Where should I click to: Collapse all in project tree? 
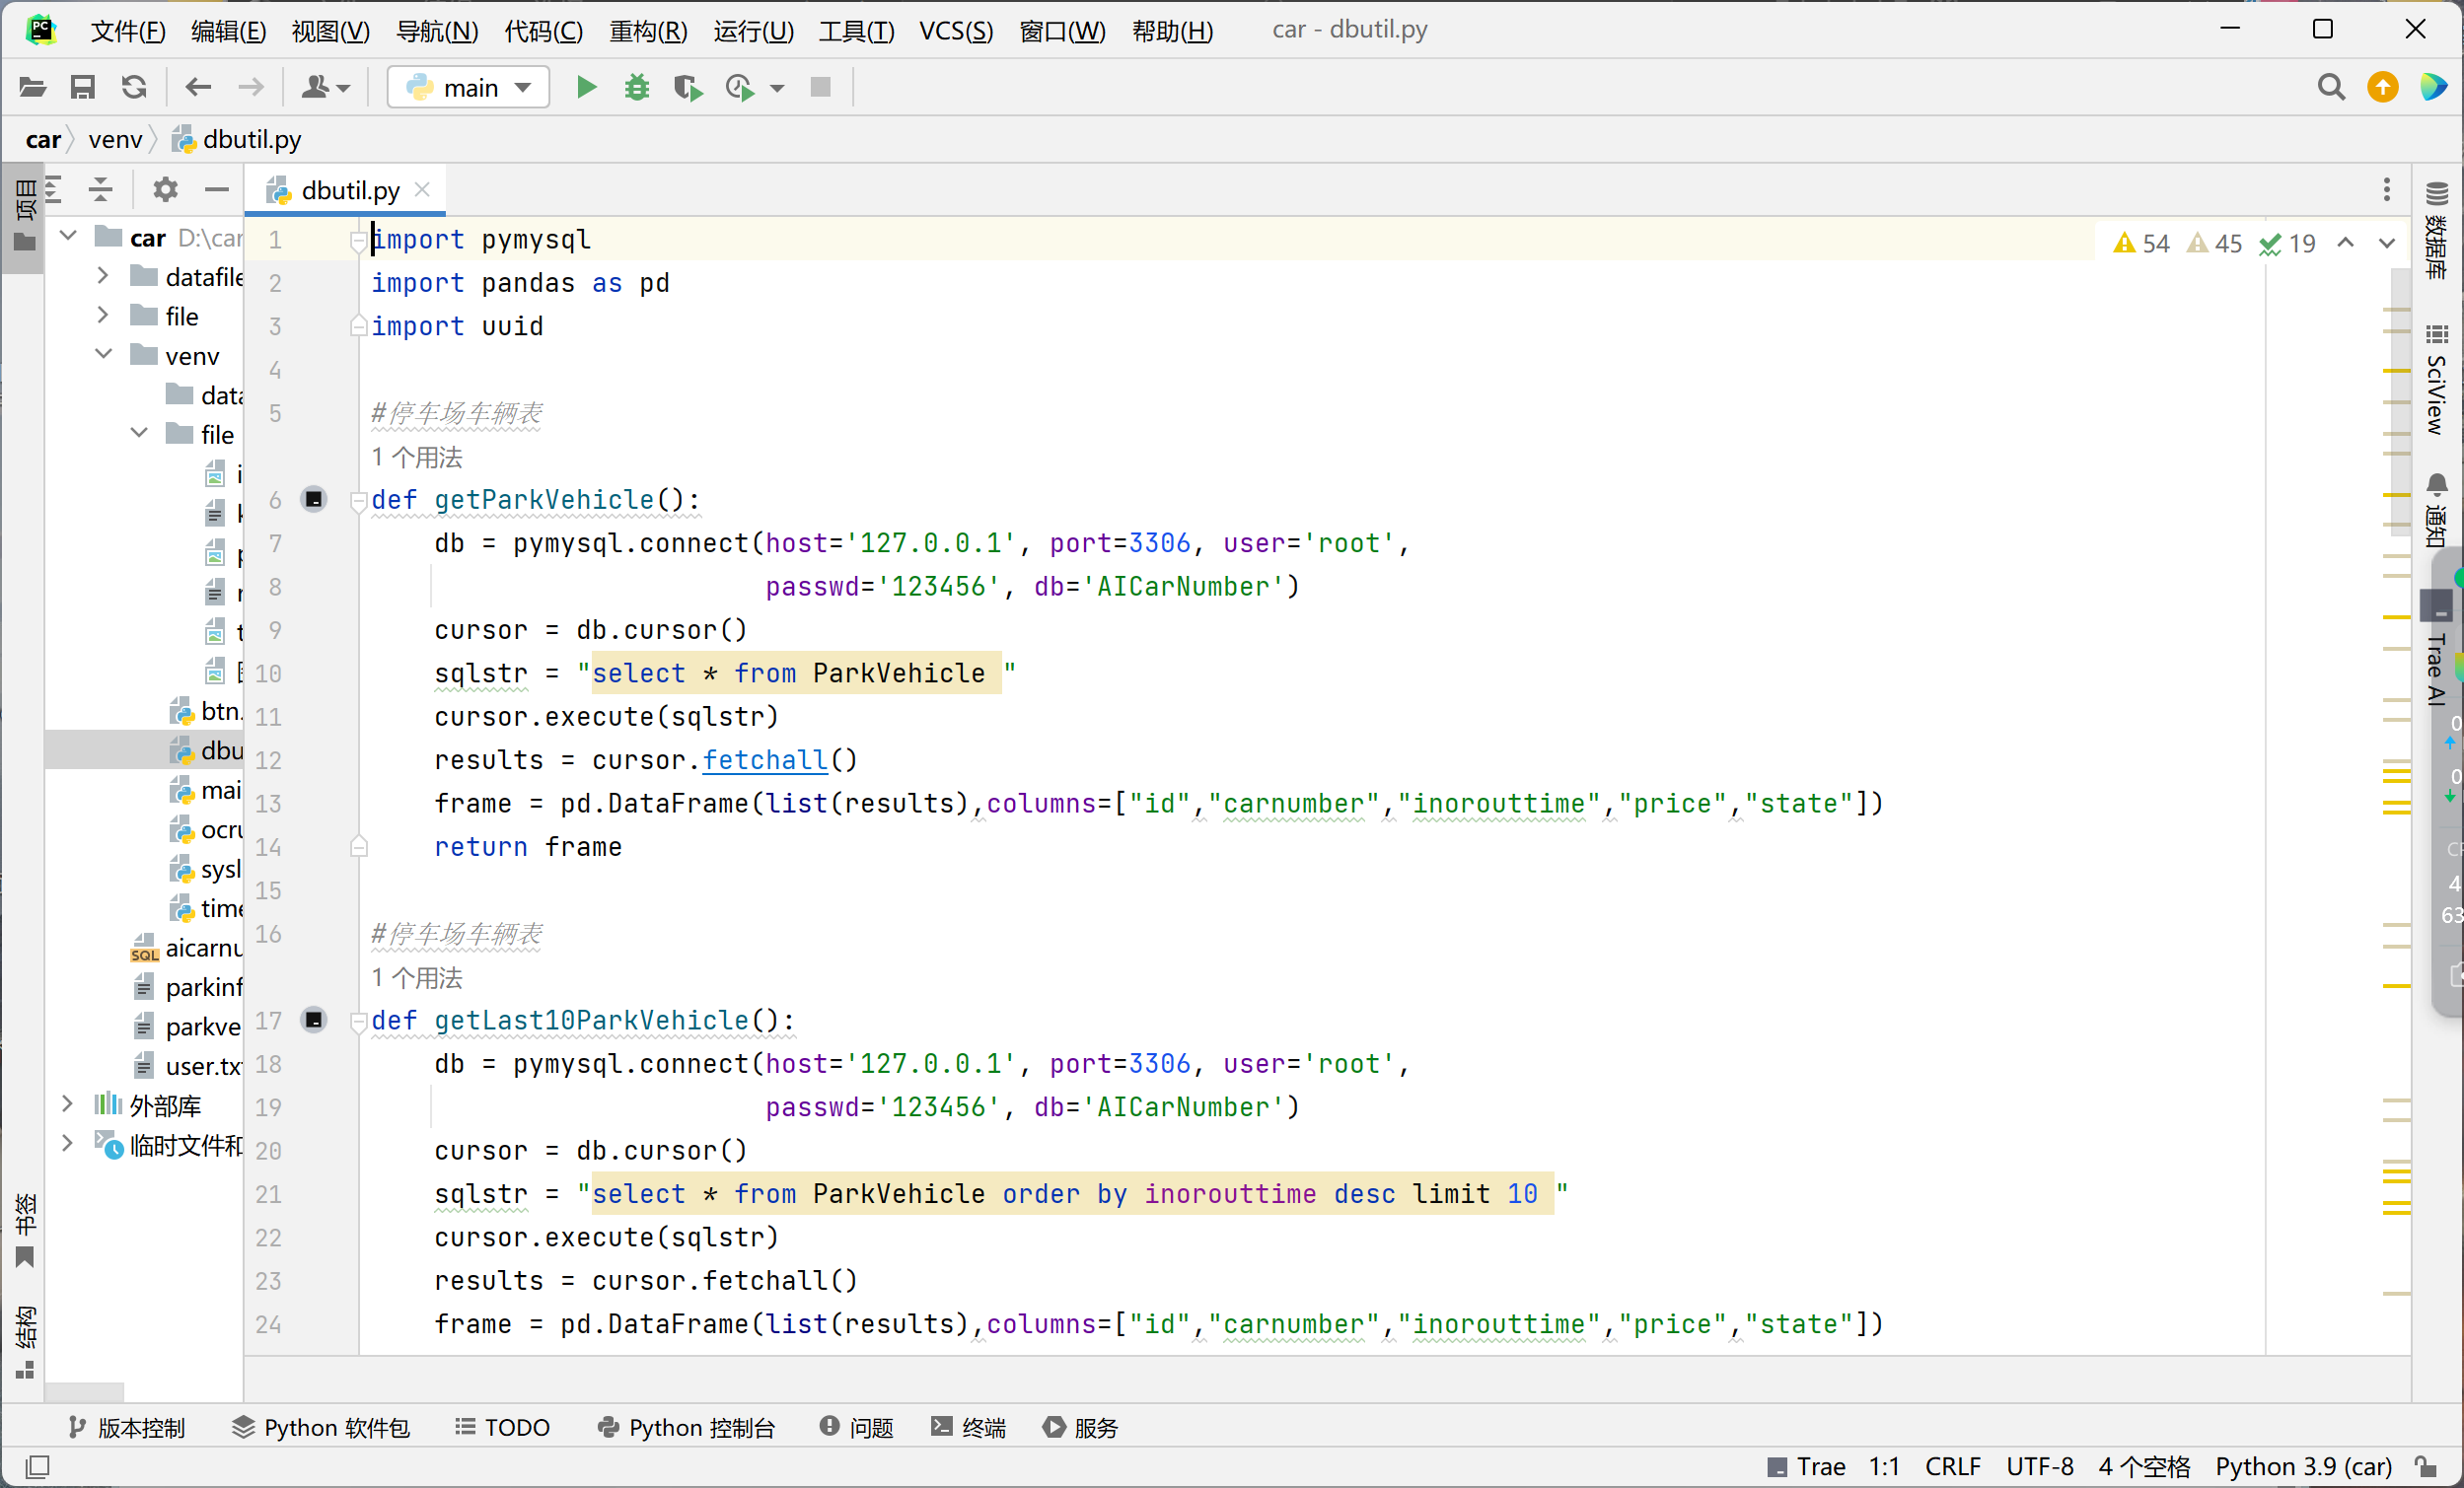pyautogui.click(x=100, y=189)
